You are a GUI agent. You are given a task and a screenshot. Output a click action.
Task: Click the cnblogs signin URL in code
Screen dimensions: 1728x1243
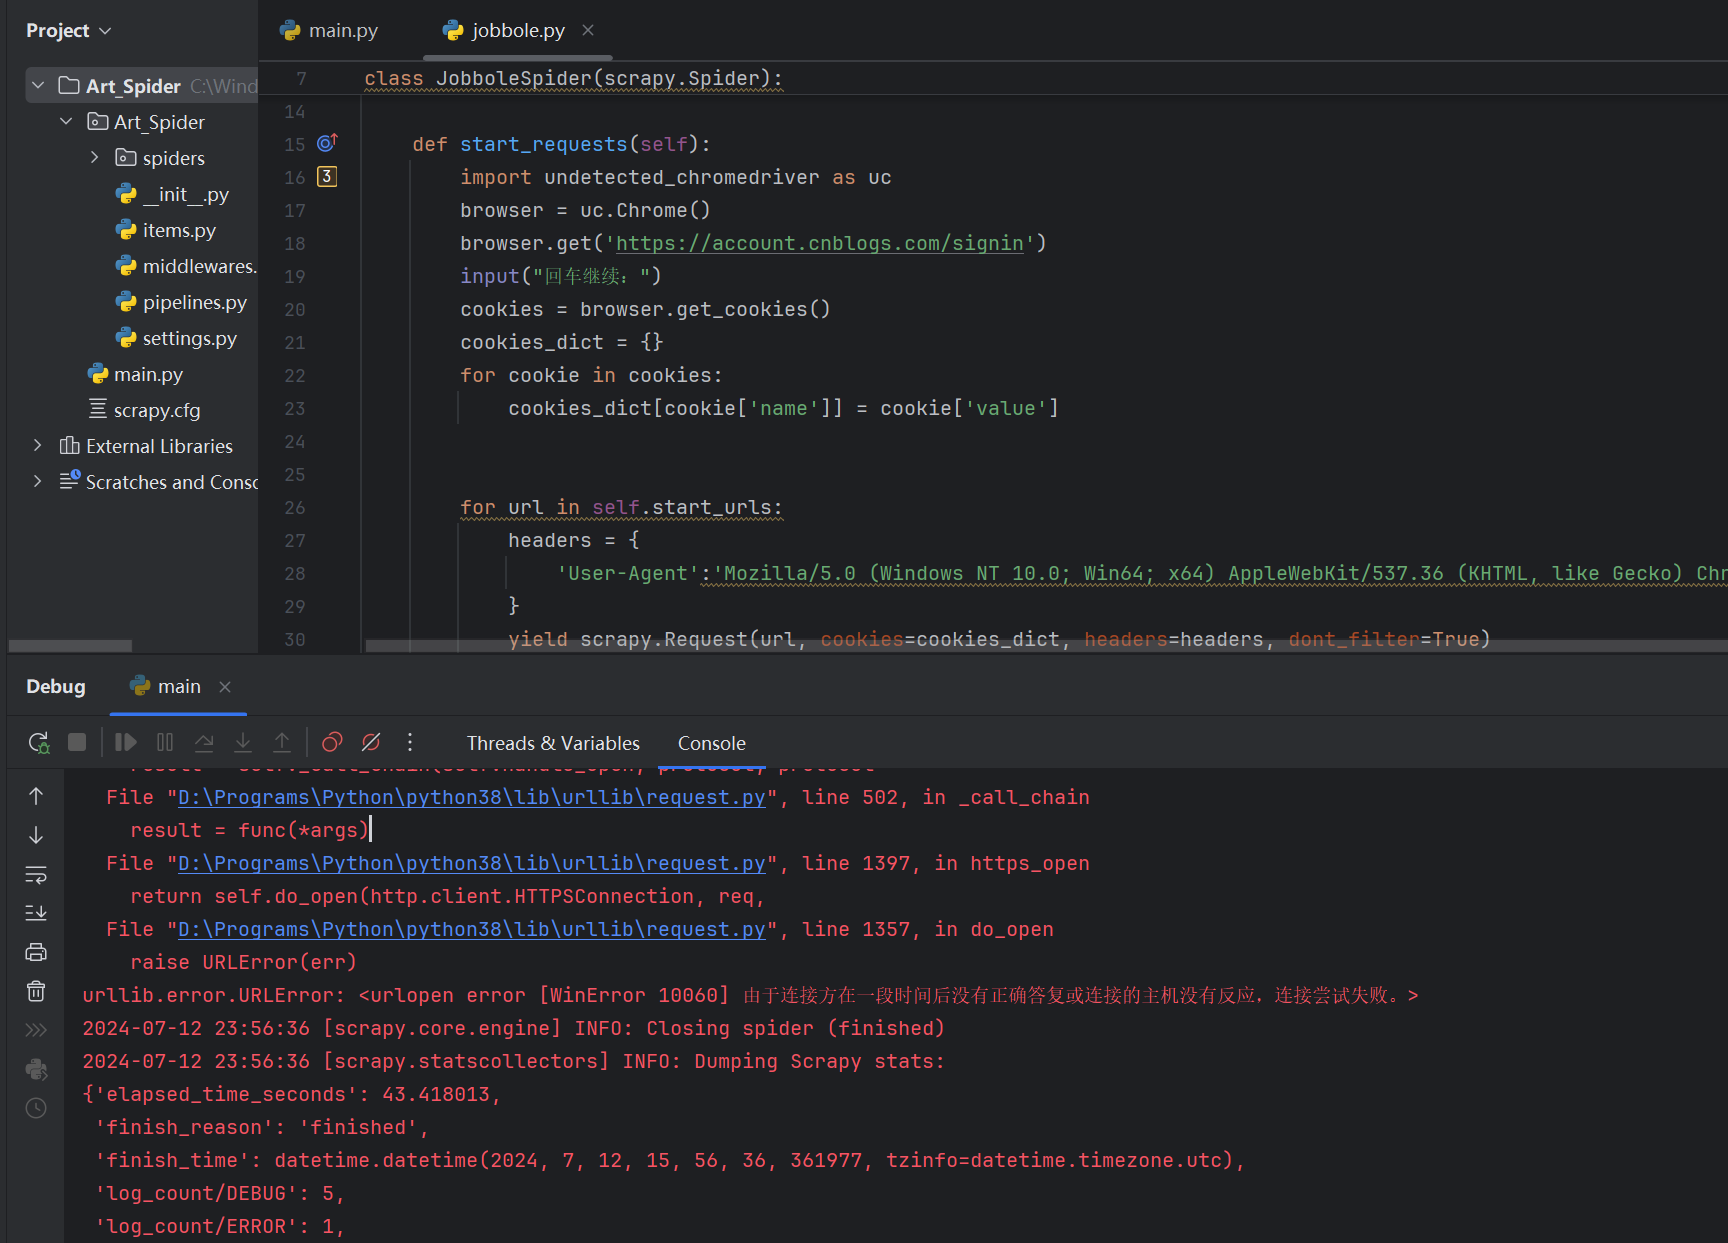point(820,243)
